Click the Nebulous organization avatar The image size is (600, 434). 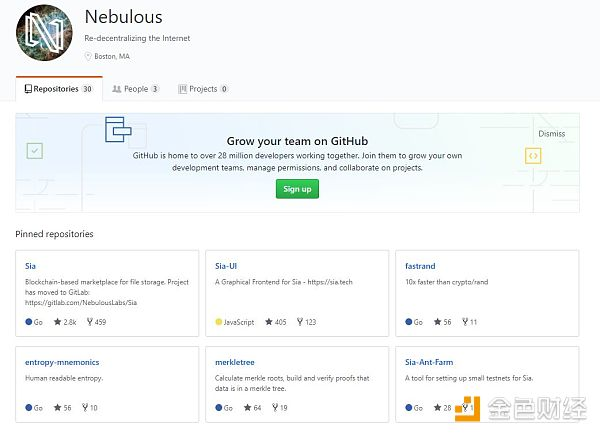pyautogui.click(x=44, y=32)
